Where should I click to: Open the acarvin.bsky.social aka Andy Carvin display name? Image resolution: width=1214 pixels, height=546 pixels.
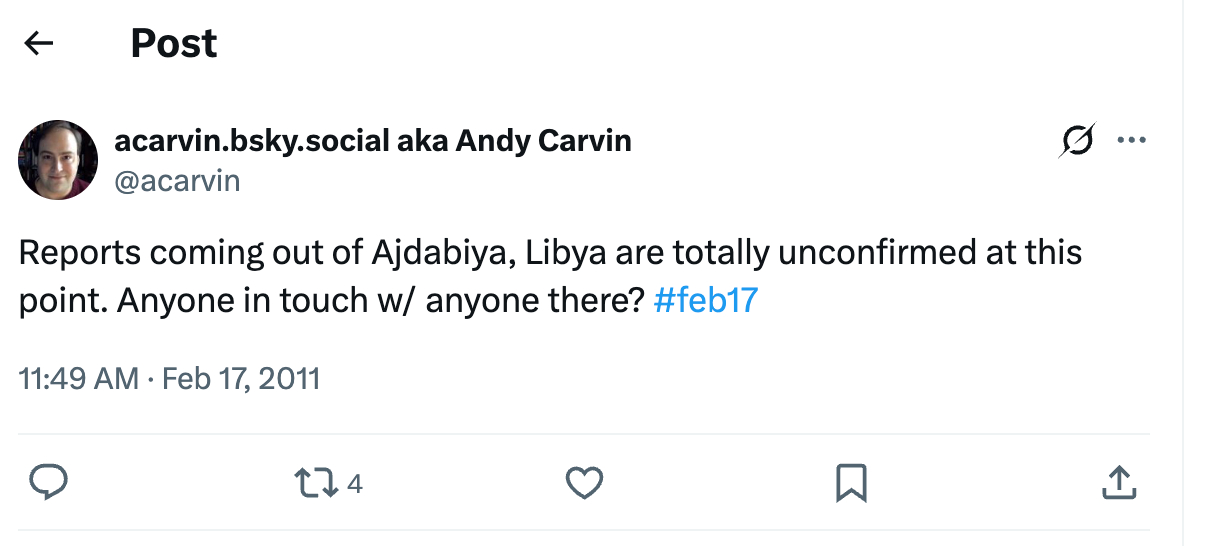[373, 141]
